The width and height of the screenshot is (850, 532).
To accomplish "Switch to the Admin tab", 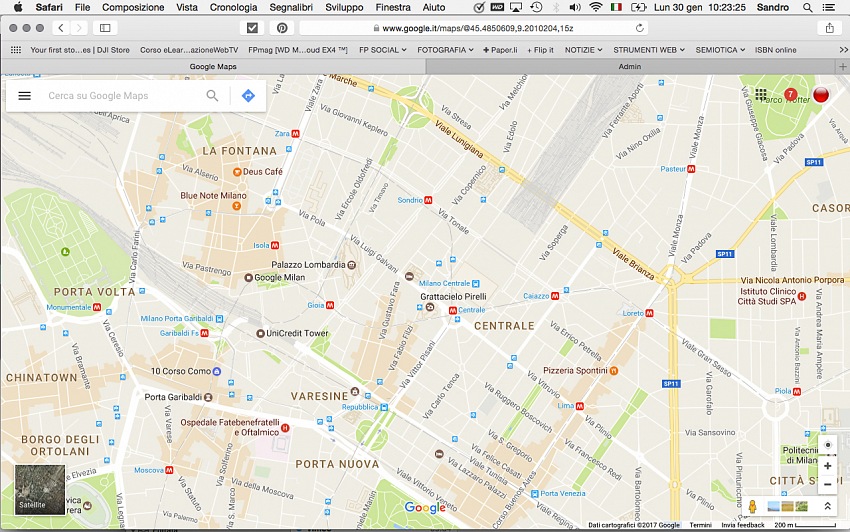I will point(630,67).
